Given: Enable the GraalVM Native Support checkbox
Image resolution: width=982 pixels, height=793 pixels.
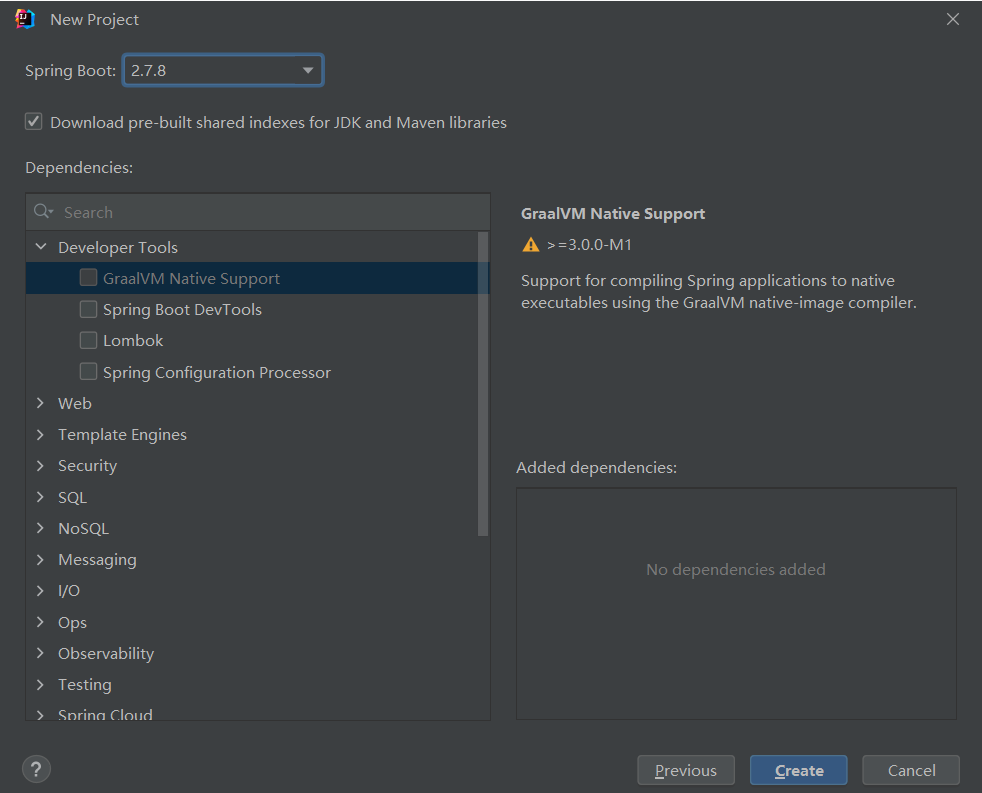Looking at the screenshot, I should [89, 278].
